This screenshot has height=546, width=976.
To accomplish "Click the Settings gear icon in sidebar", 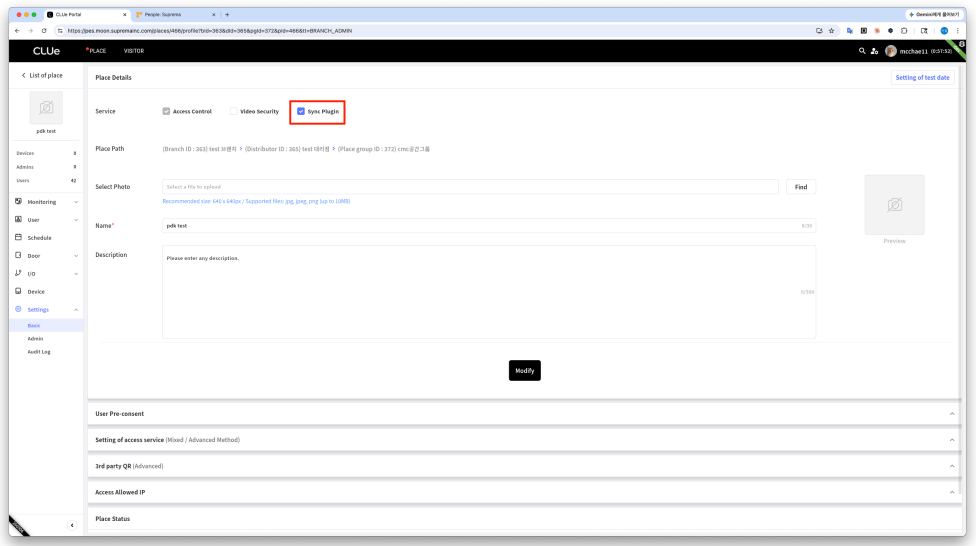I will click(x=18, y=309).
